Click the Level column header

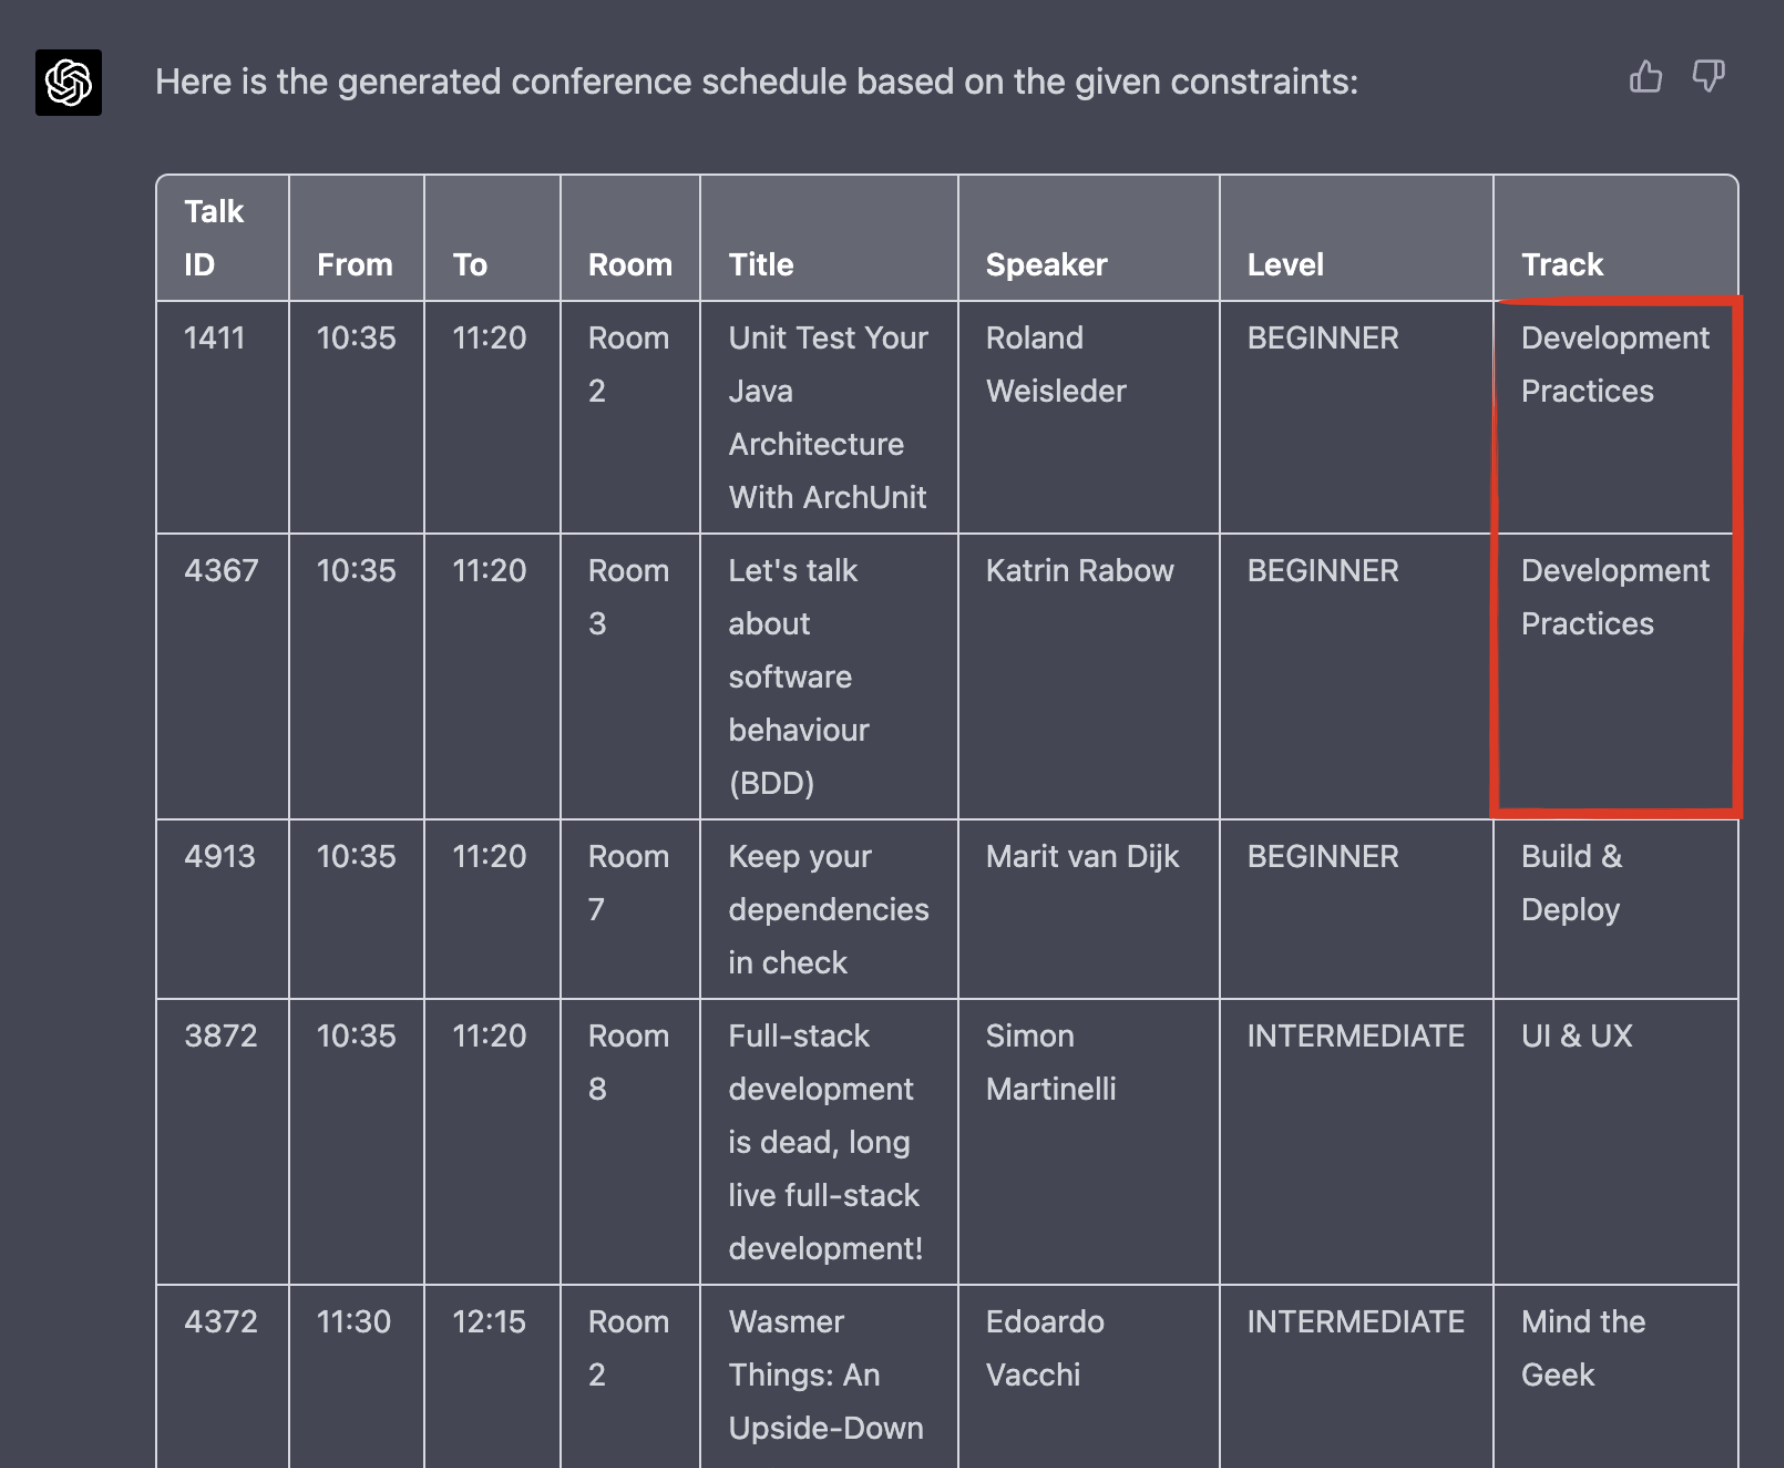pyautogui.click(x=1285, y=264)
